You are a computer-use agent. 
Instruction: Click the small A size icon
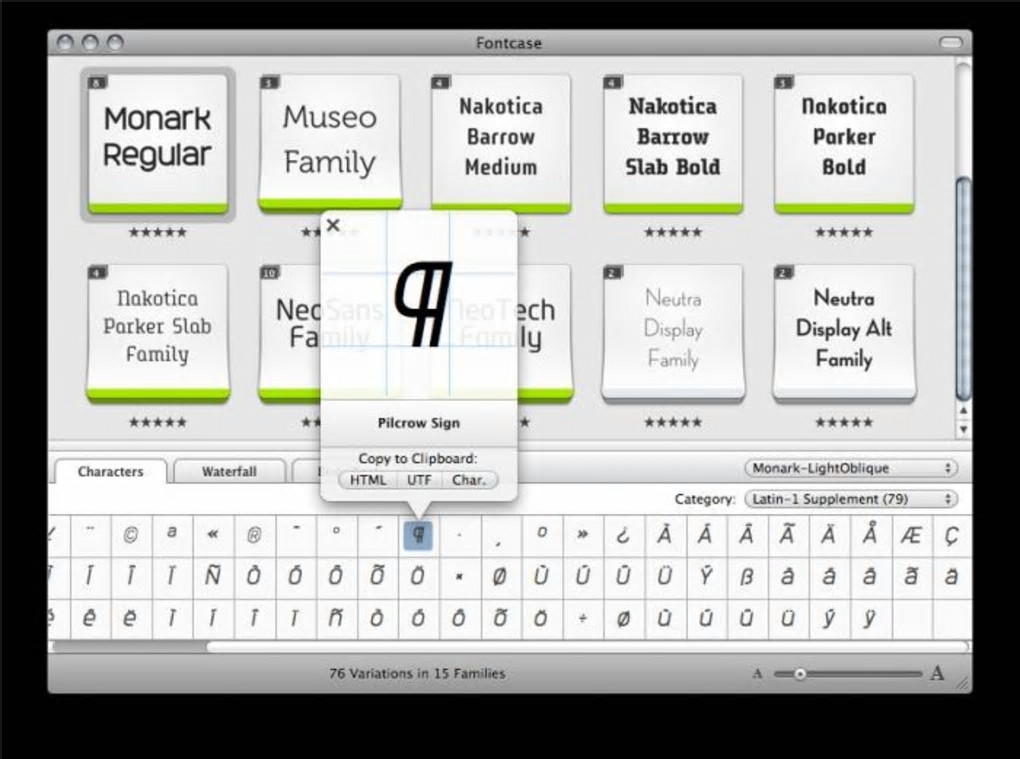pos(757,674)
